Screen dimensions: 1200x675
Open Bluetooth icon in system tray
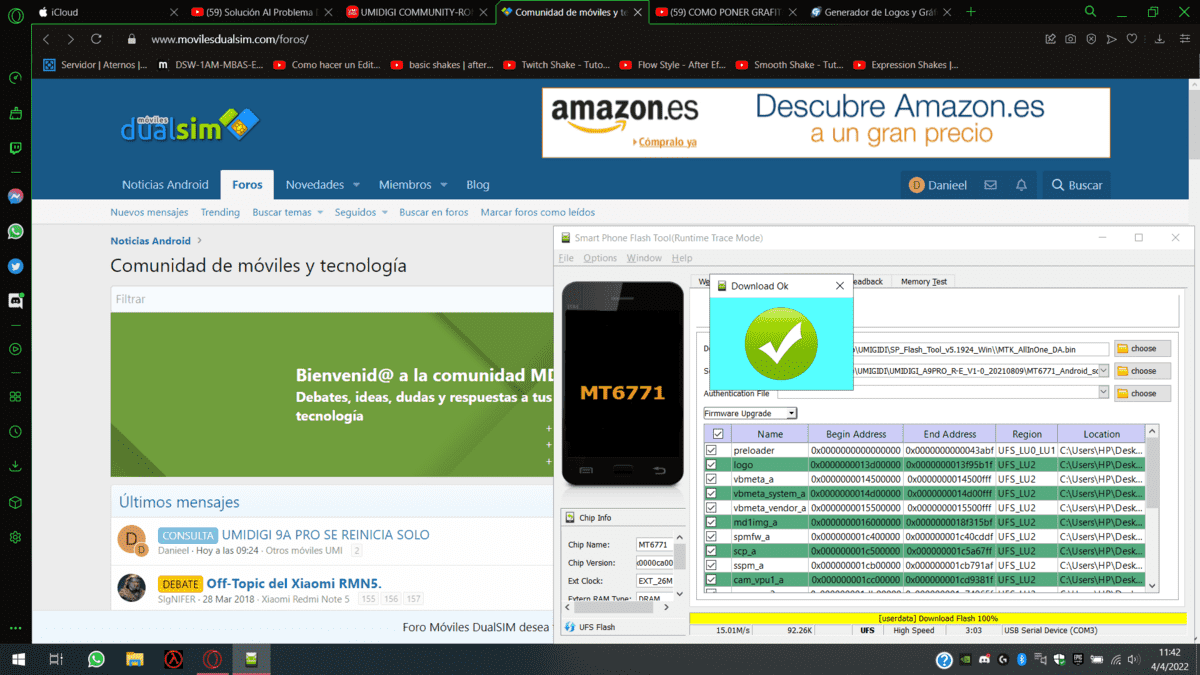click(x=1021, y=660)
